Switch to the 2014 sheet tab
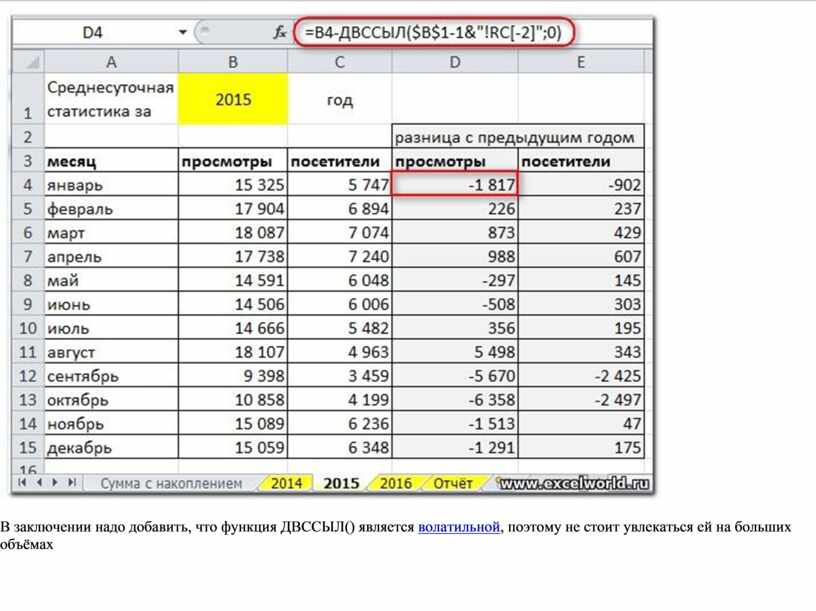Image resolution: width=816 pixels, height=611 pixels. point(286,483)
